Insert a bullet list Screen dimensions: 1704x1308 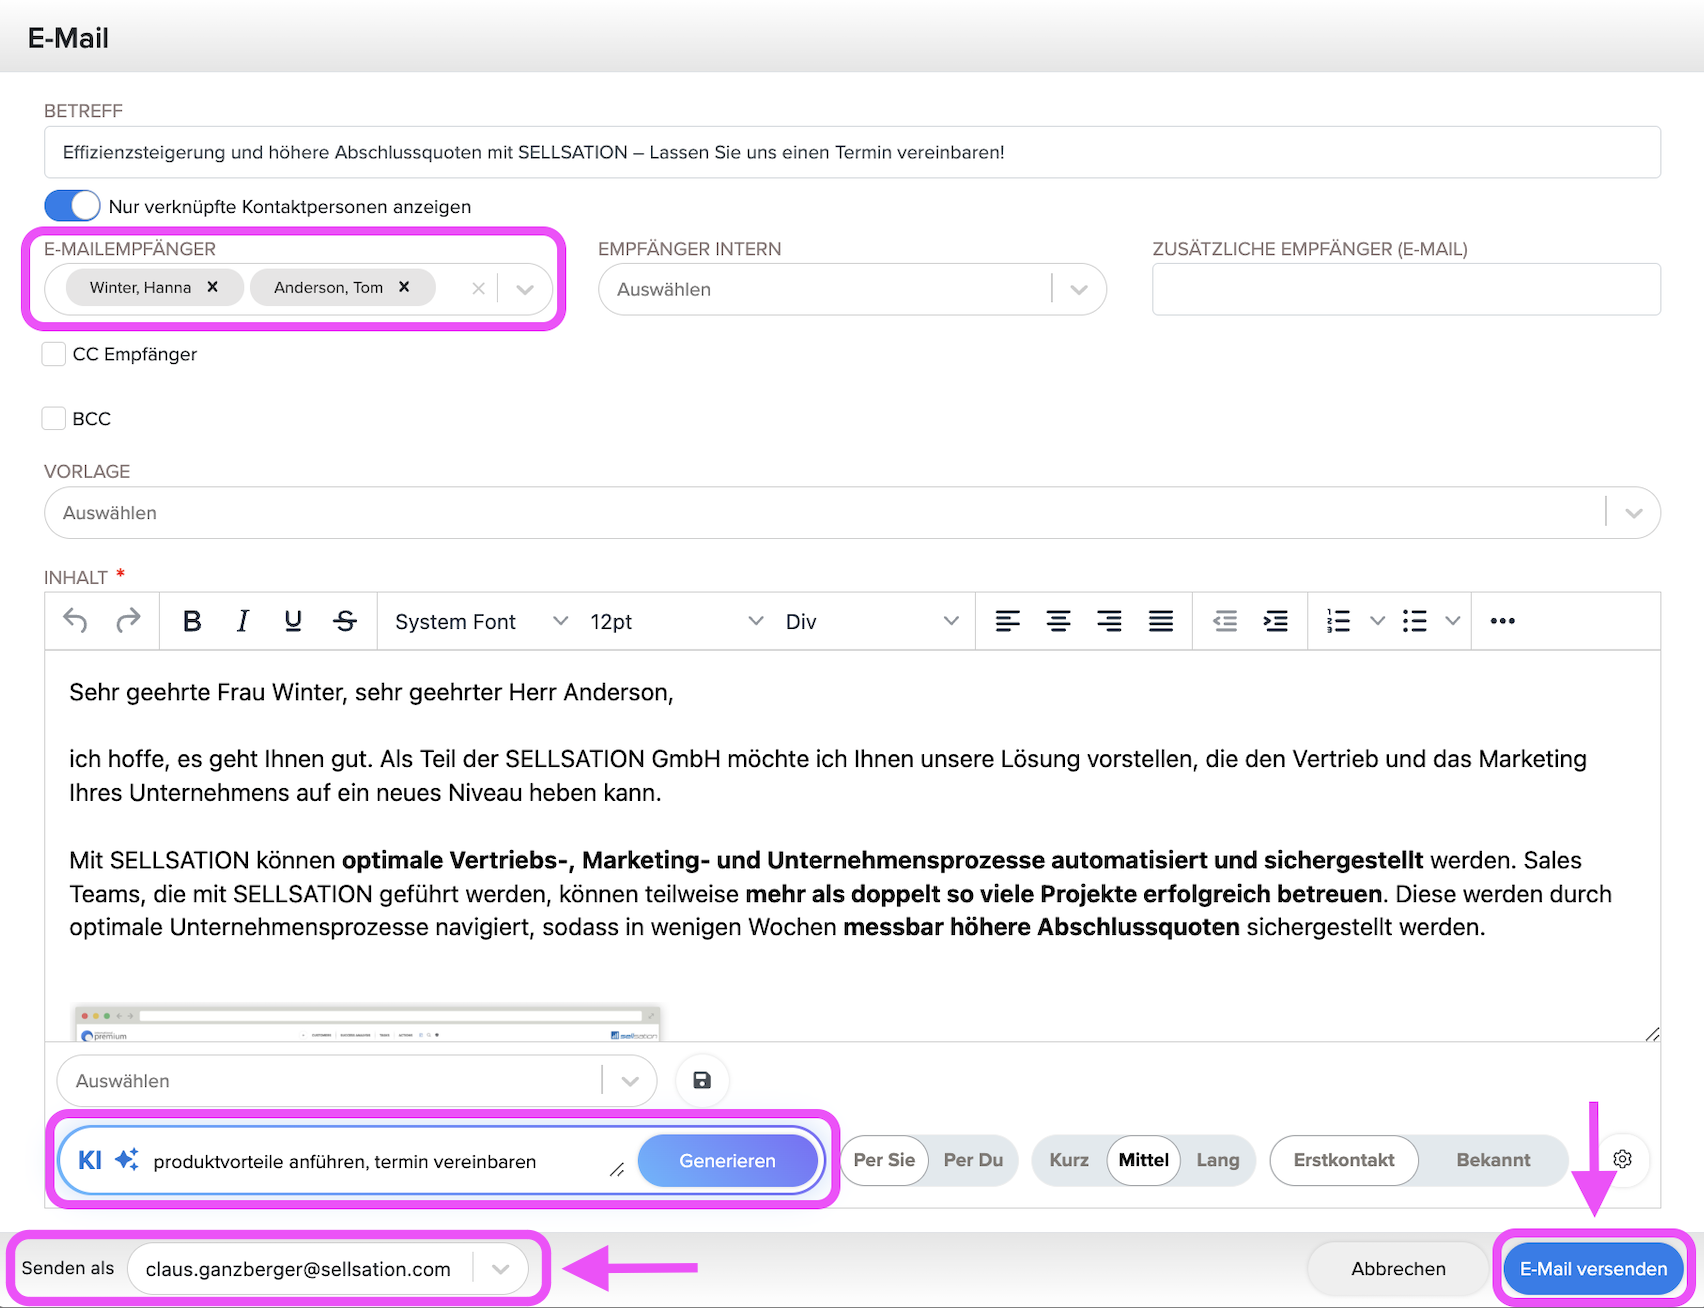coord(1414,621)
